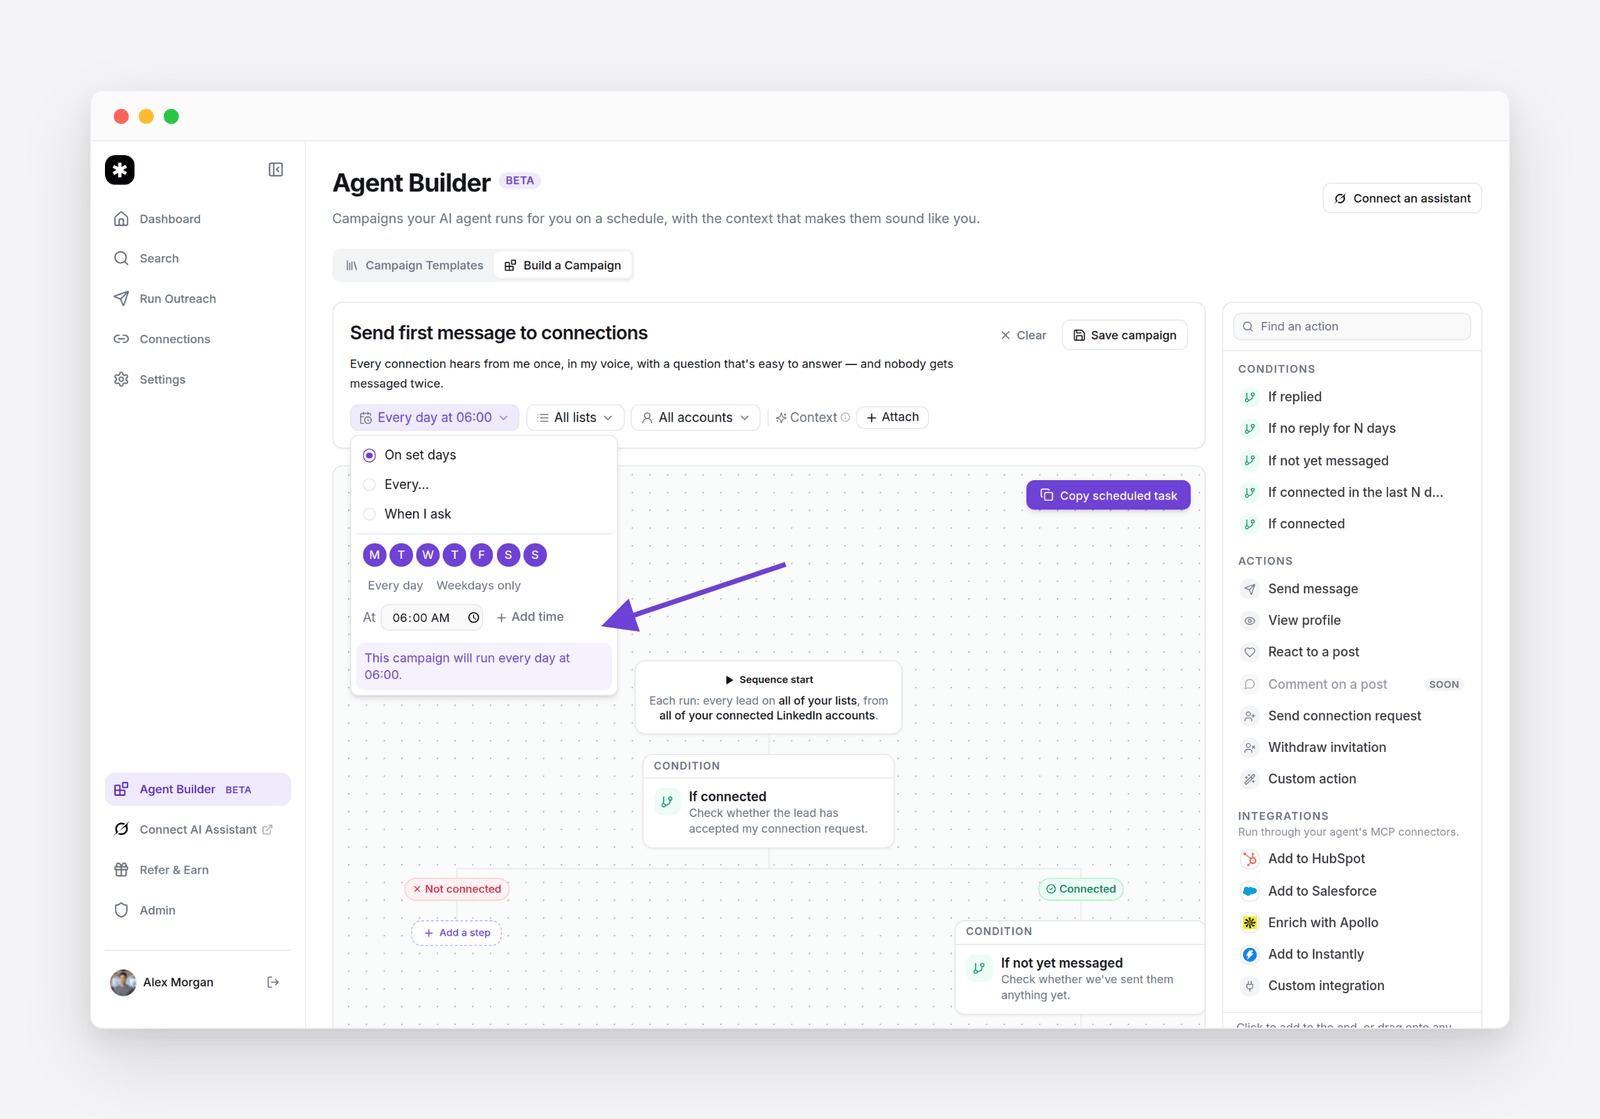1600x1119 pixels.
Task: Toggle Monday day chip
Action: (375, 555)
